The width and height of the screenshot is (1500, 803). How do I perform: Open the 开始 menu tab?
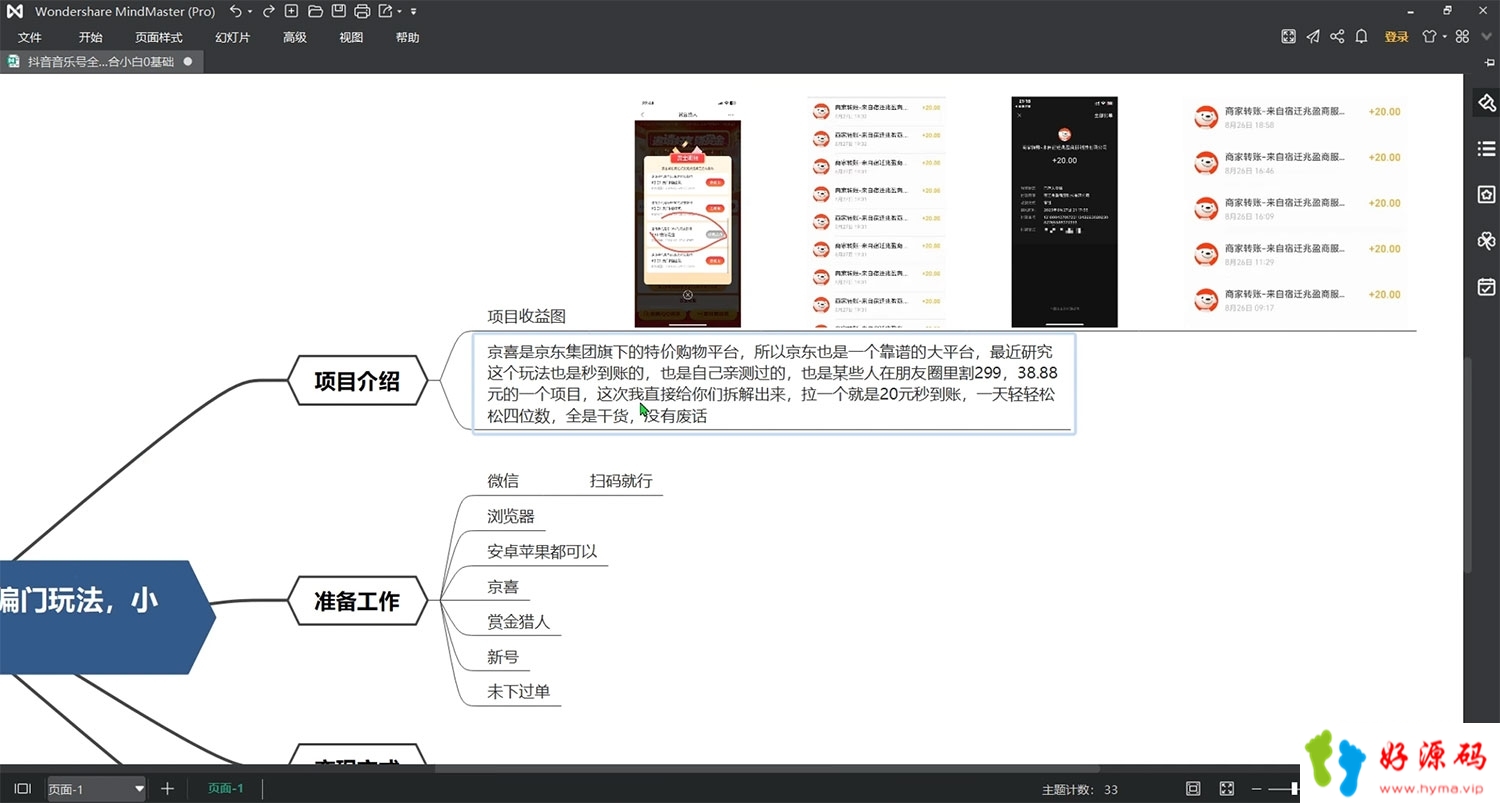[90, 37]
